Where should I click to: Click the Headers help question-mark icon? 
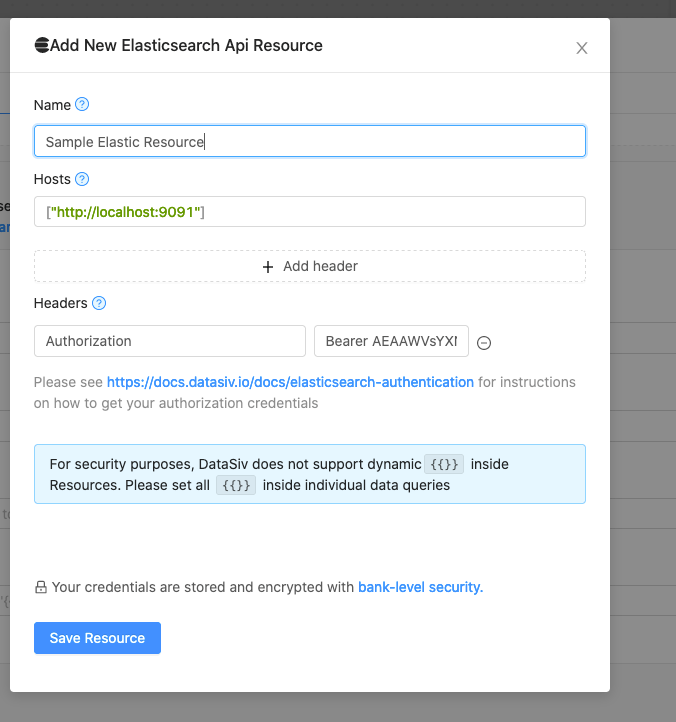(99, 303)
